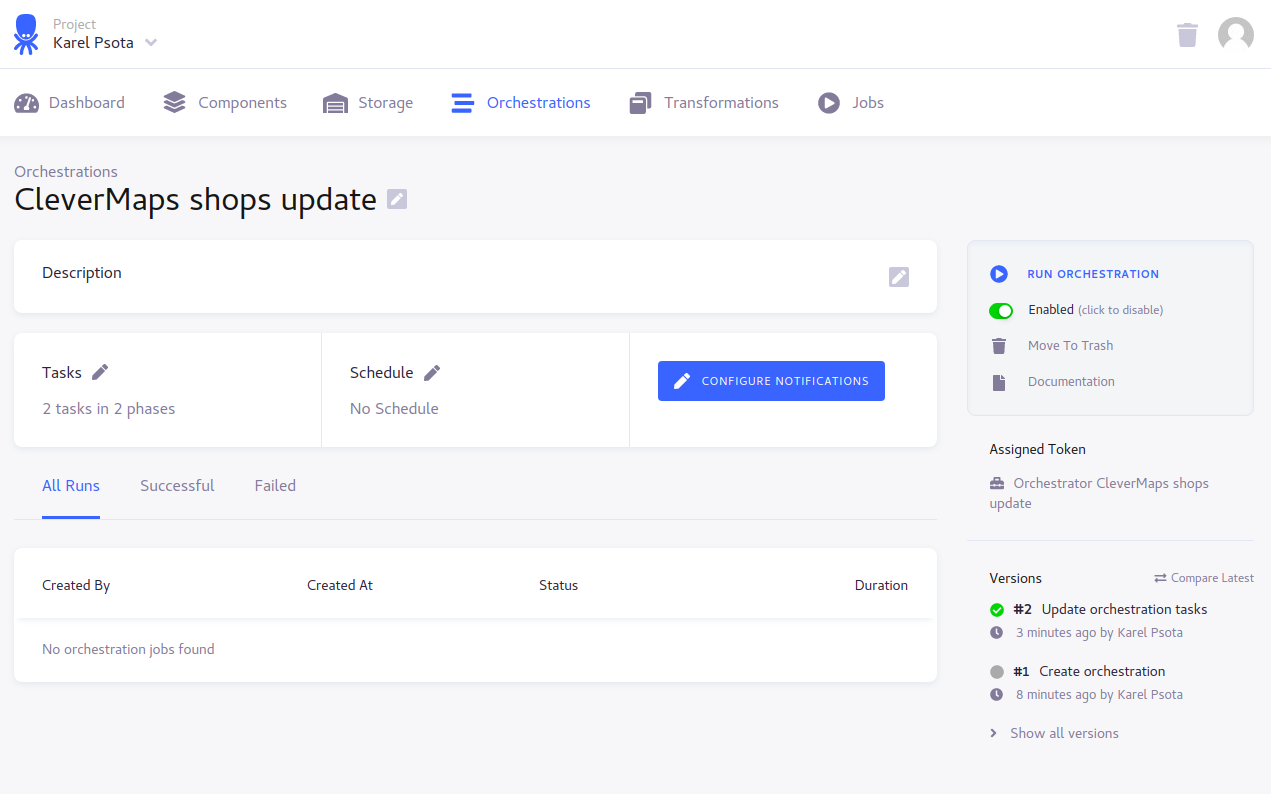The height and width of the screenshot is (794, 1271).
Task: Expand Show all versions
Action: [1063, 733]
